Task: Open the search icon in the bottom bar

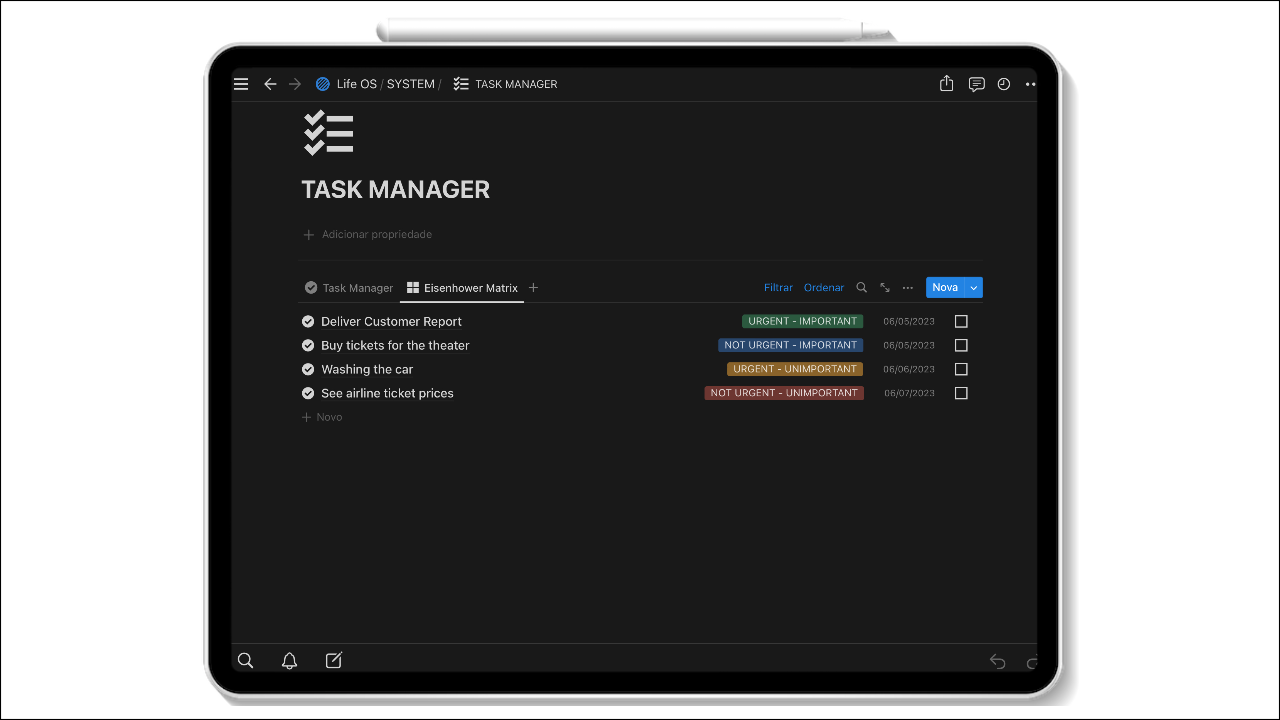Action: [x=245, y=660]
